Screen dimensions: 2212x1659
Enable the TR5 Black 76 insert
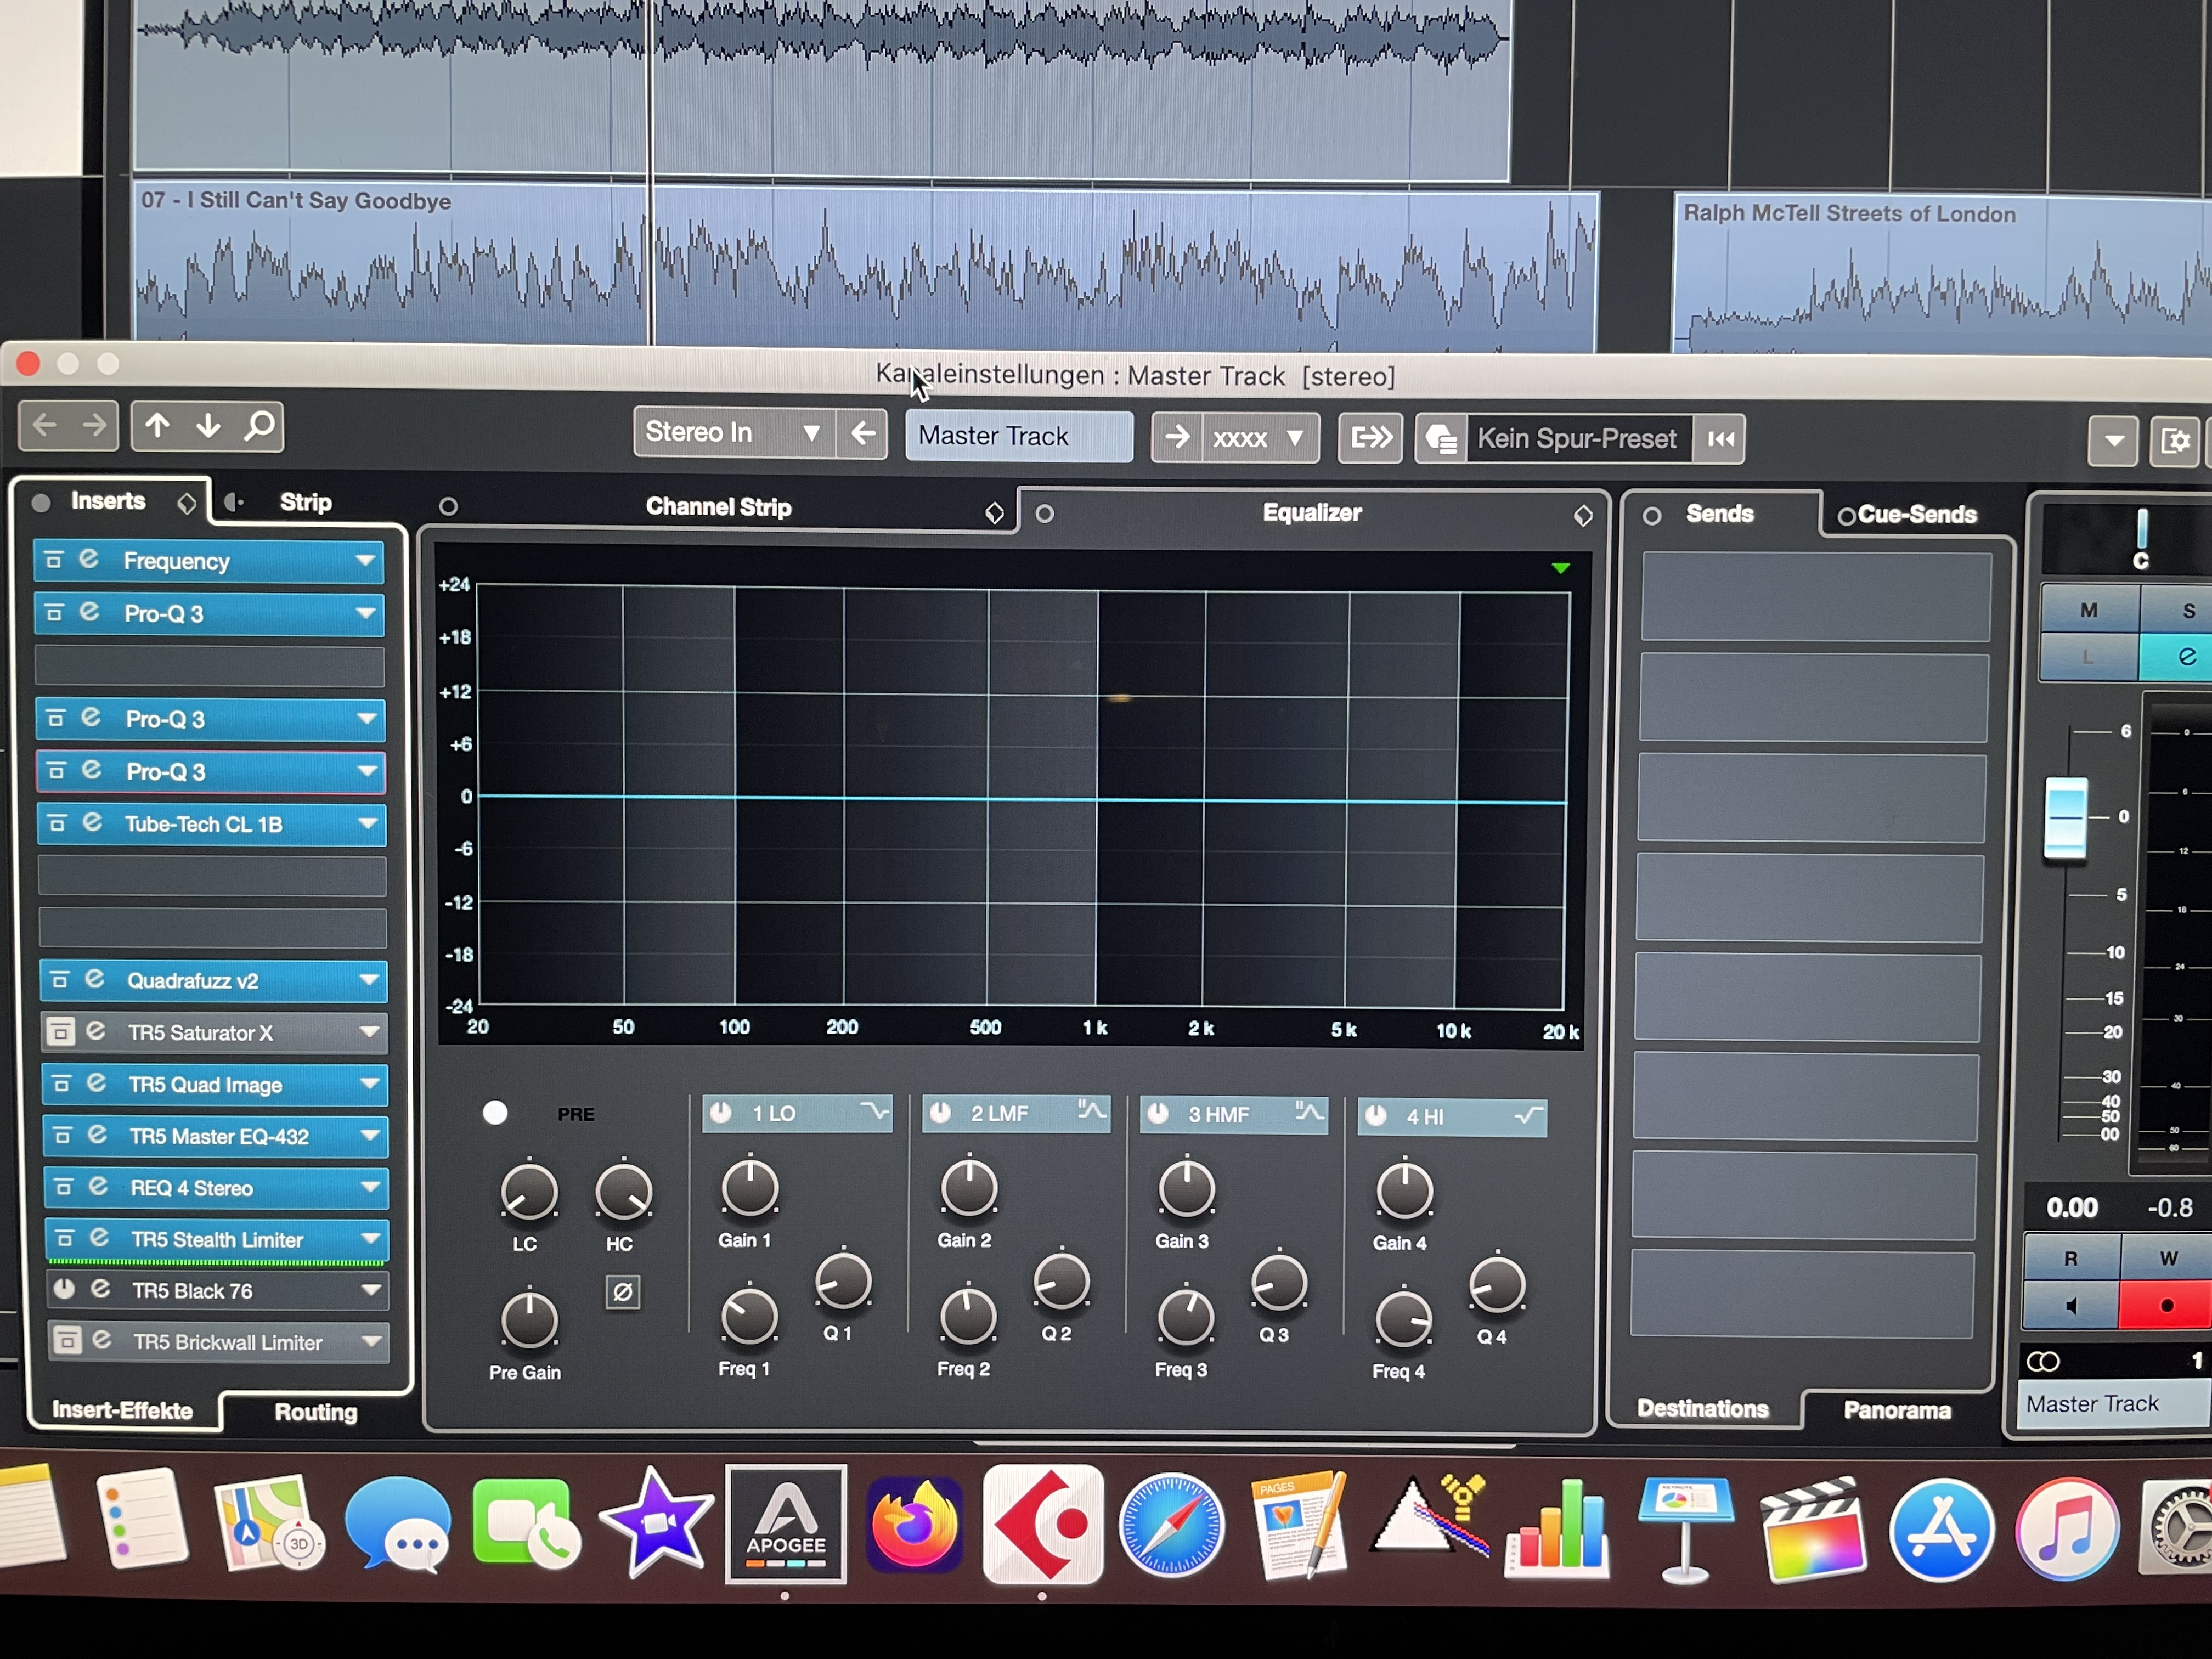tap(65, 1290)
